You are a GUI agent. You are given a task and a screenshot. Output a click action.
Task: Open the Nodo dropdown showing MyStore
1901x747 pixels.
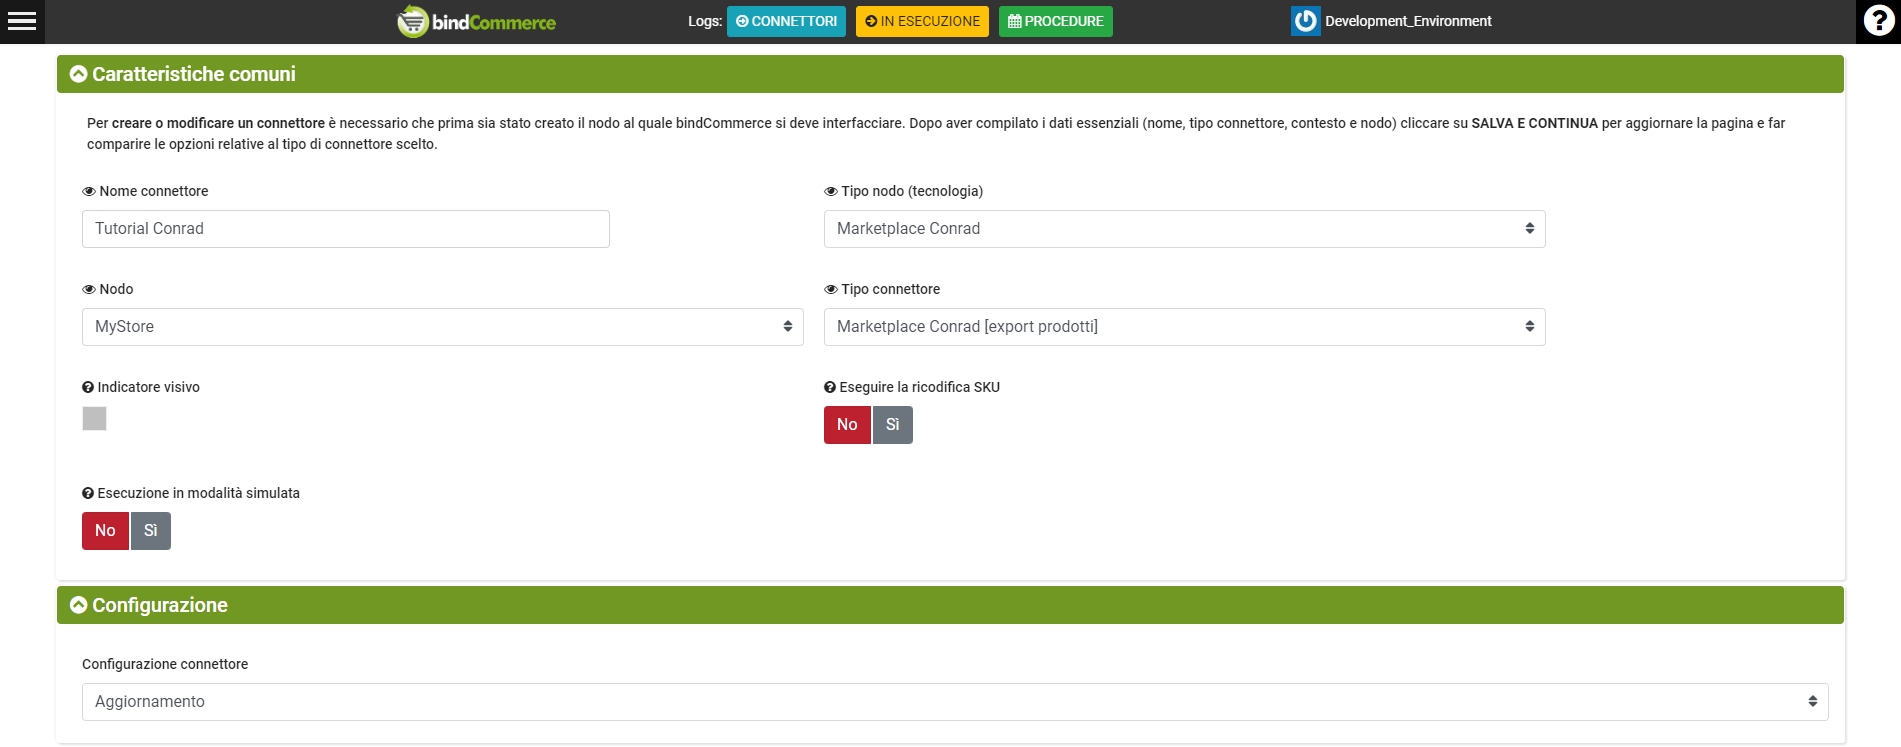(x=442, y=327)
